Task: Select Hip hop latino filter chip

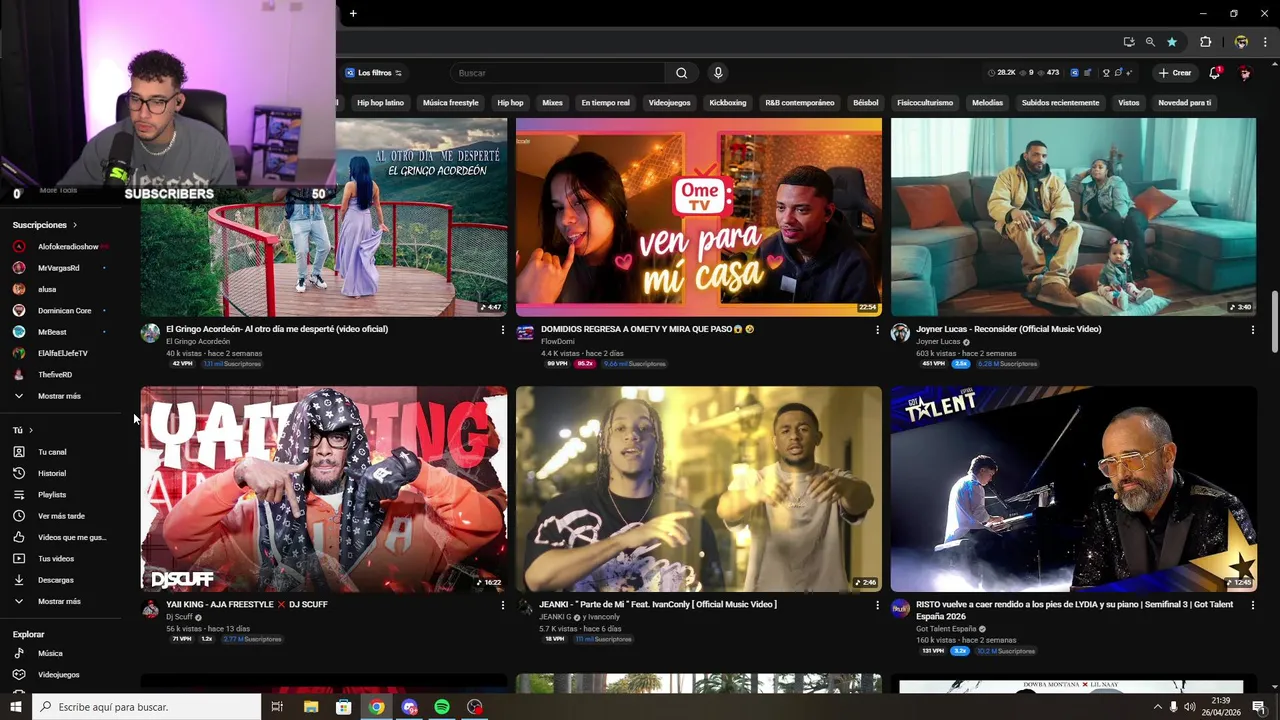Action: click(x=380, y=103)
